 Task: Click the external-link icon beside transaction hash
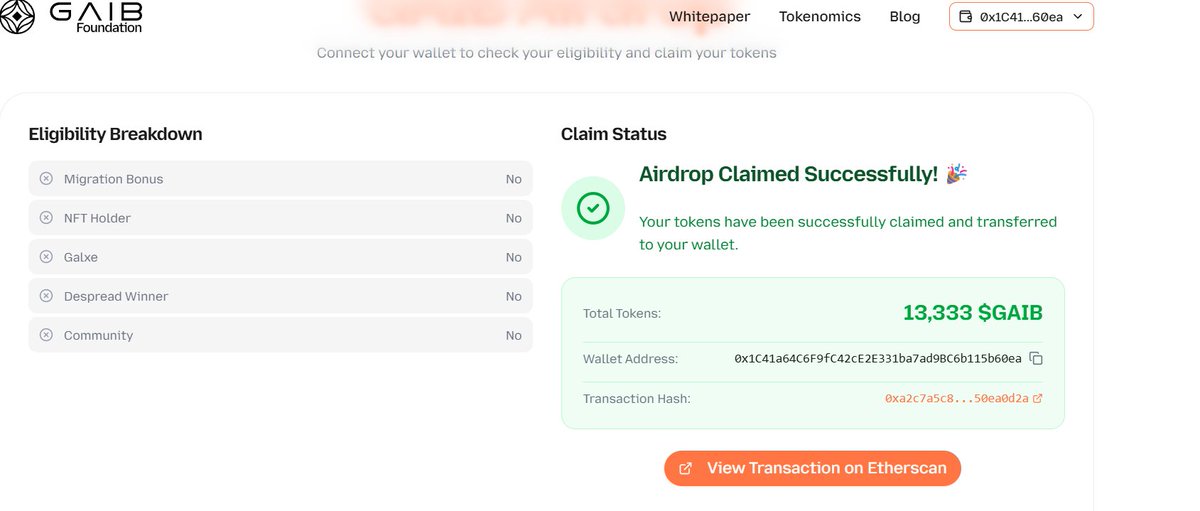tap(1037, 399)
